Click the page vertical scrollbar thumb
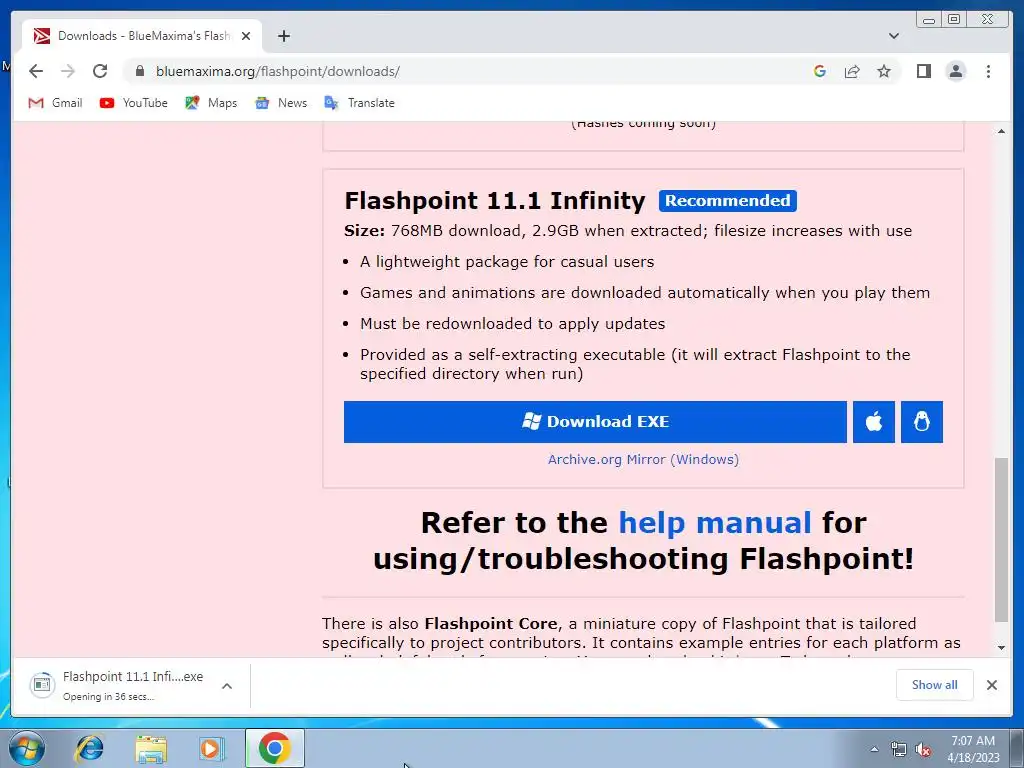This screenshot has height=768, width=1024. tap(1001, 541)
